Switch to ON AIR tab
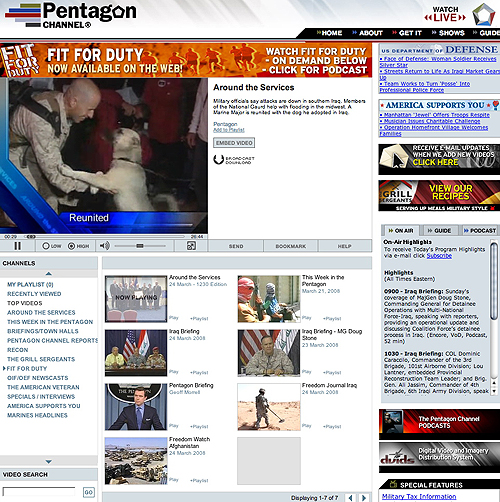500x502 pixels. (x=400, y=230)
